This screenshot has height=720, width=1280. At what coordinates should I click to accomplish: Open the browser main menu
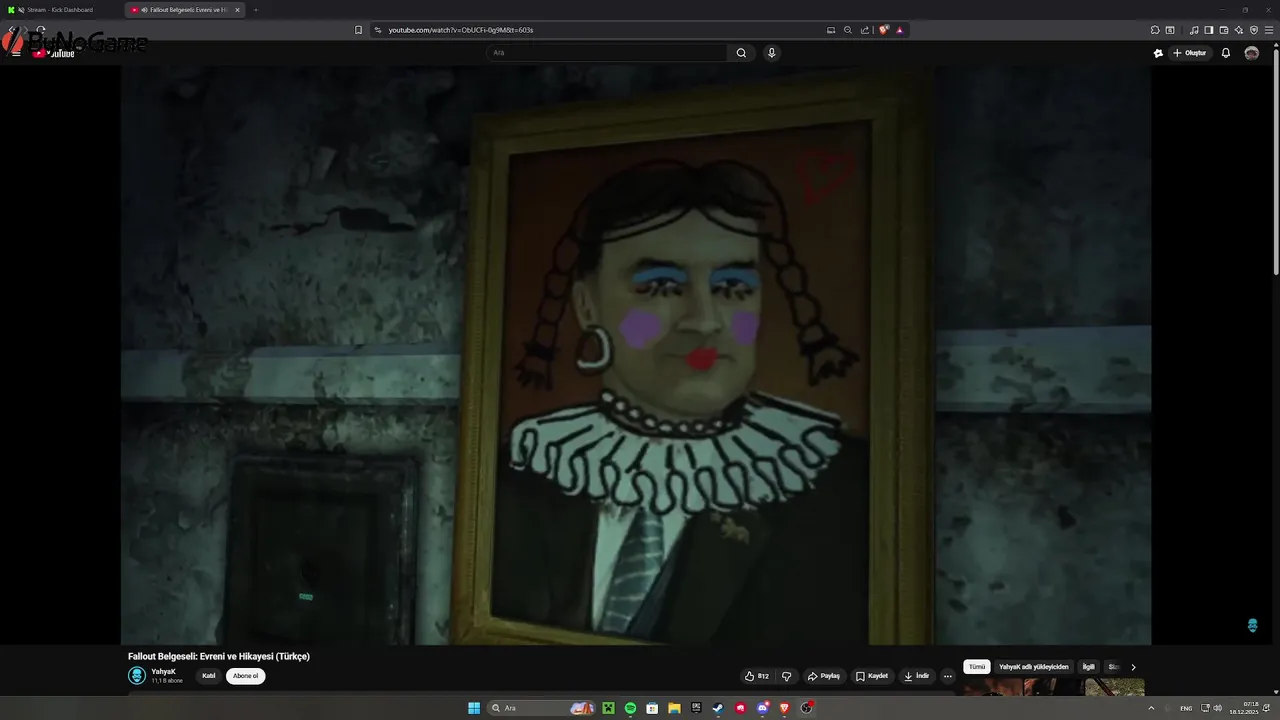[x=1269, y=30]
